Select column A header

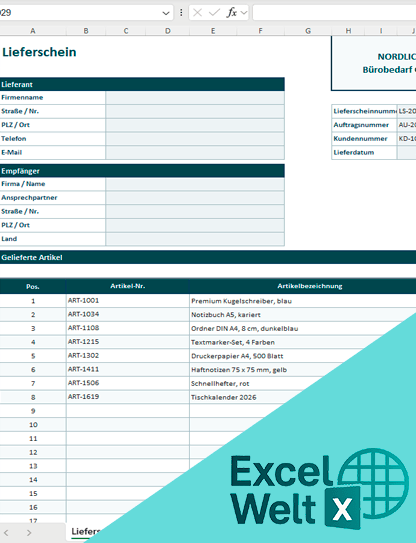tap(33, 31)
